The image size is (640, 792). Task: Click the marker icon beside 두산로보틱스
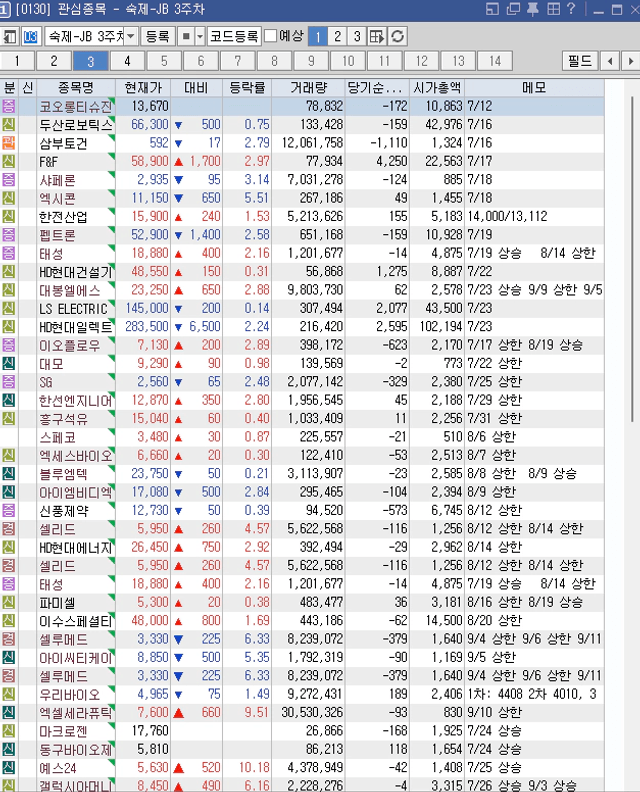(9, 124)
